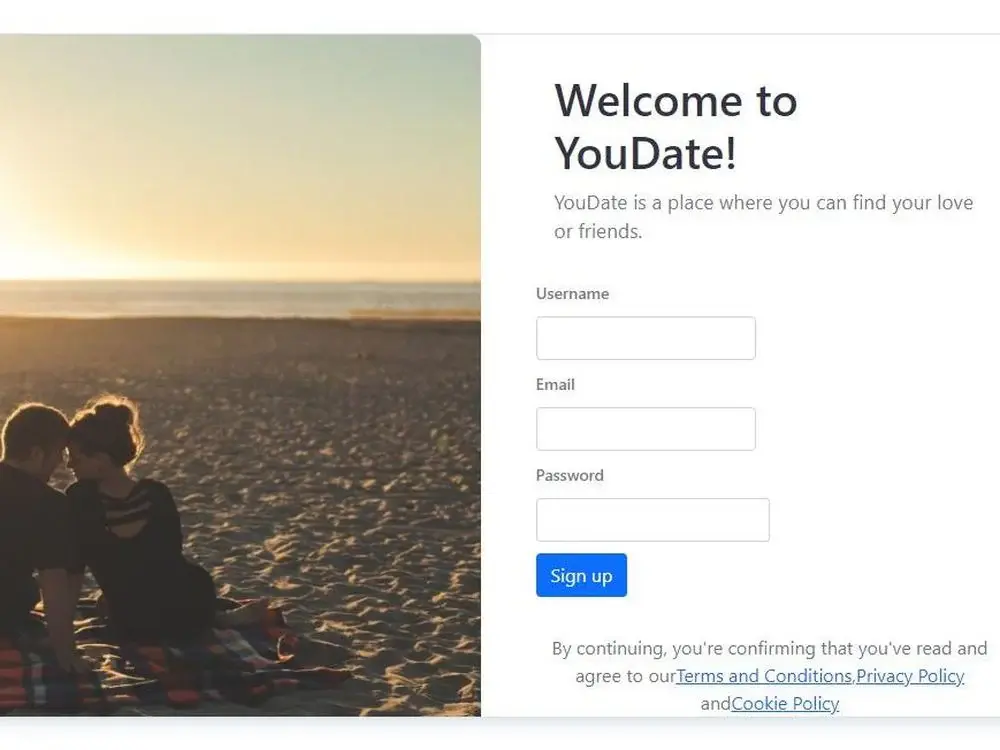Click the Username field label
This screenshot has width=1000, height=750.
(572, 293)
